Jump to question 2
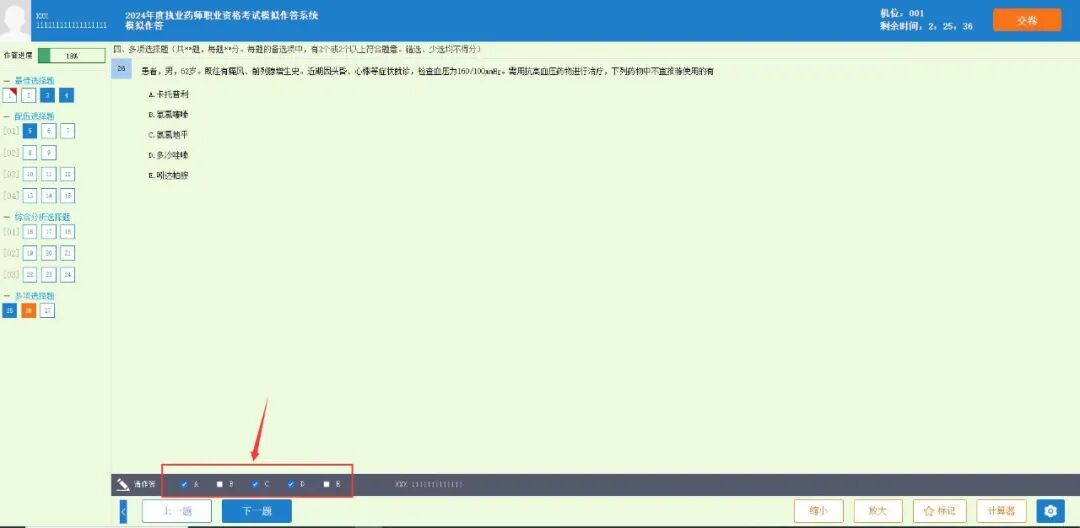The image size is (1080, 528). tap(29, 96)
